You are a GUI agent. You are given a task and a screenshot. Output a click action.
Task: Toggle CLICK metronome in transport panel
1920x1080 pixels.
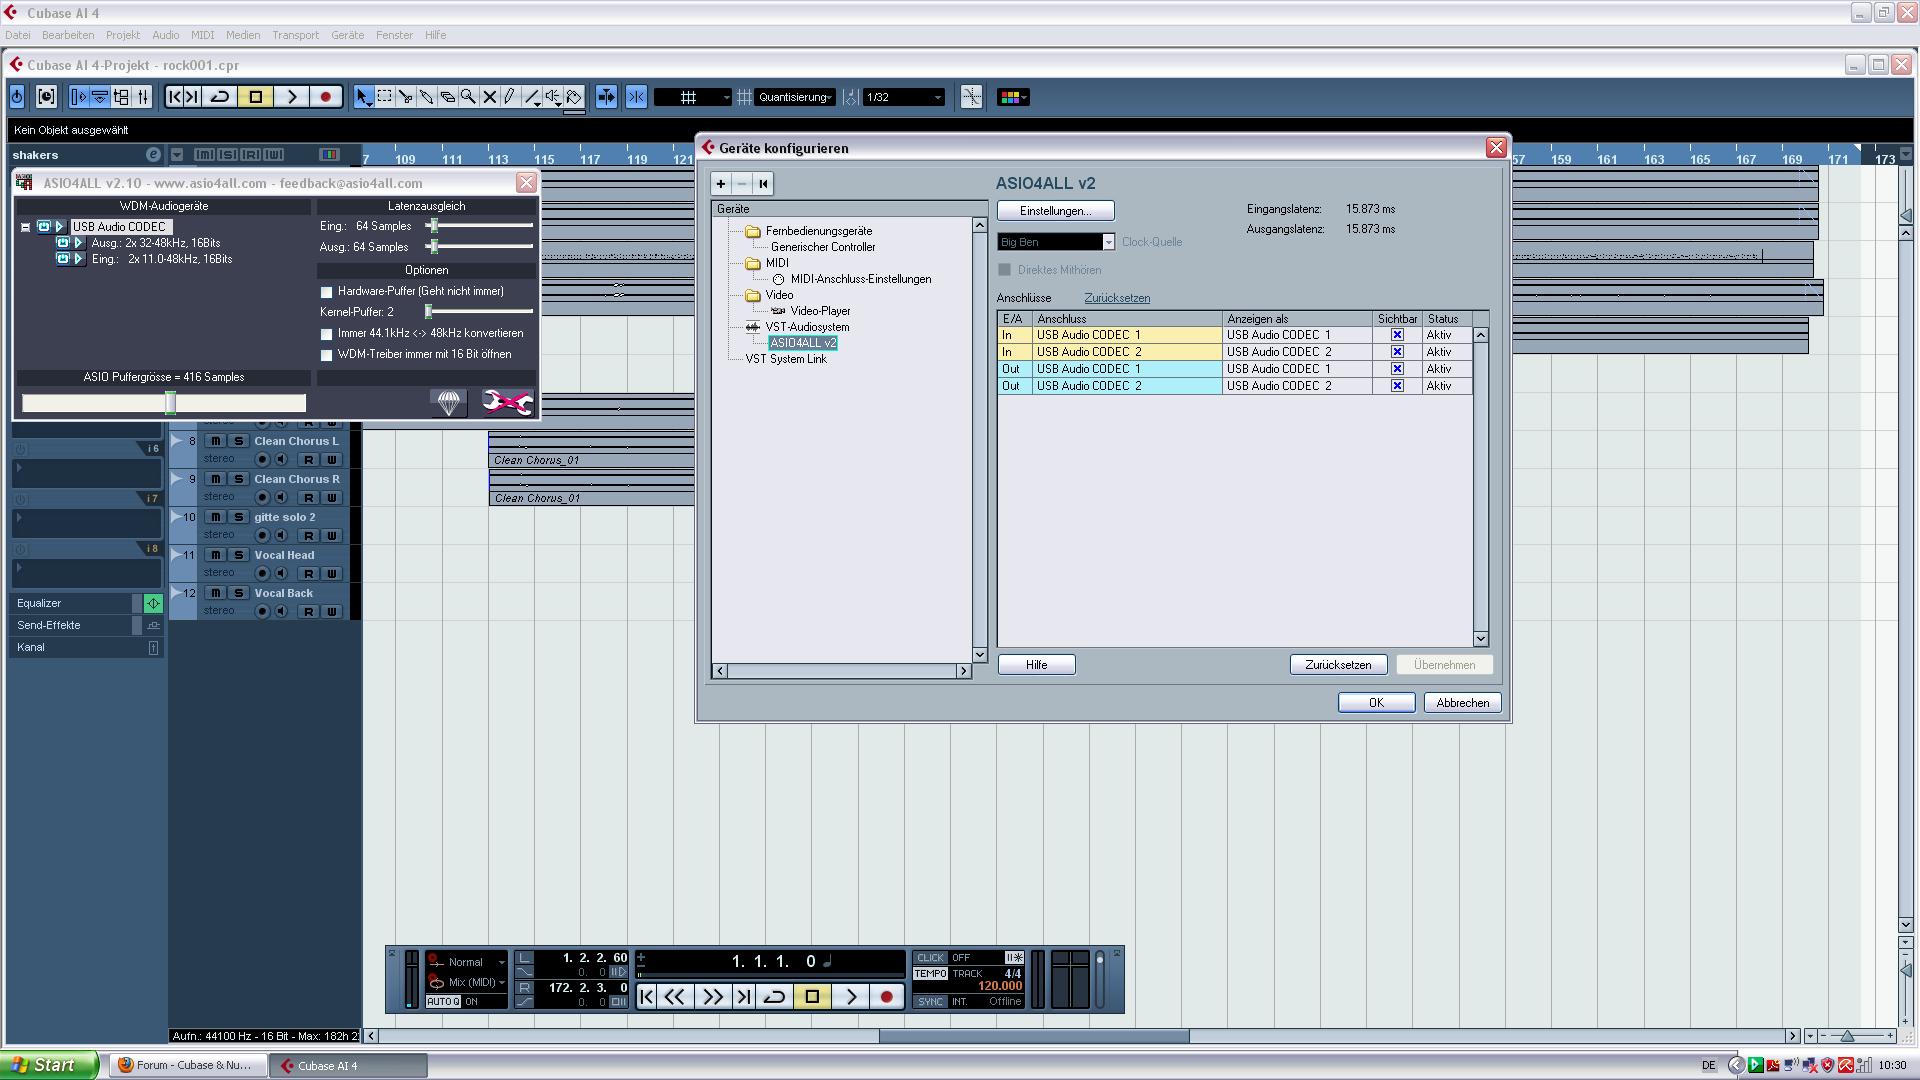point(930,958)
